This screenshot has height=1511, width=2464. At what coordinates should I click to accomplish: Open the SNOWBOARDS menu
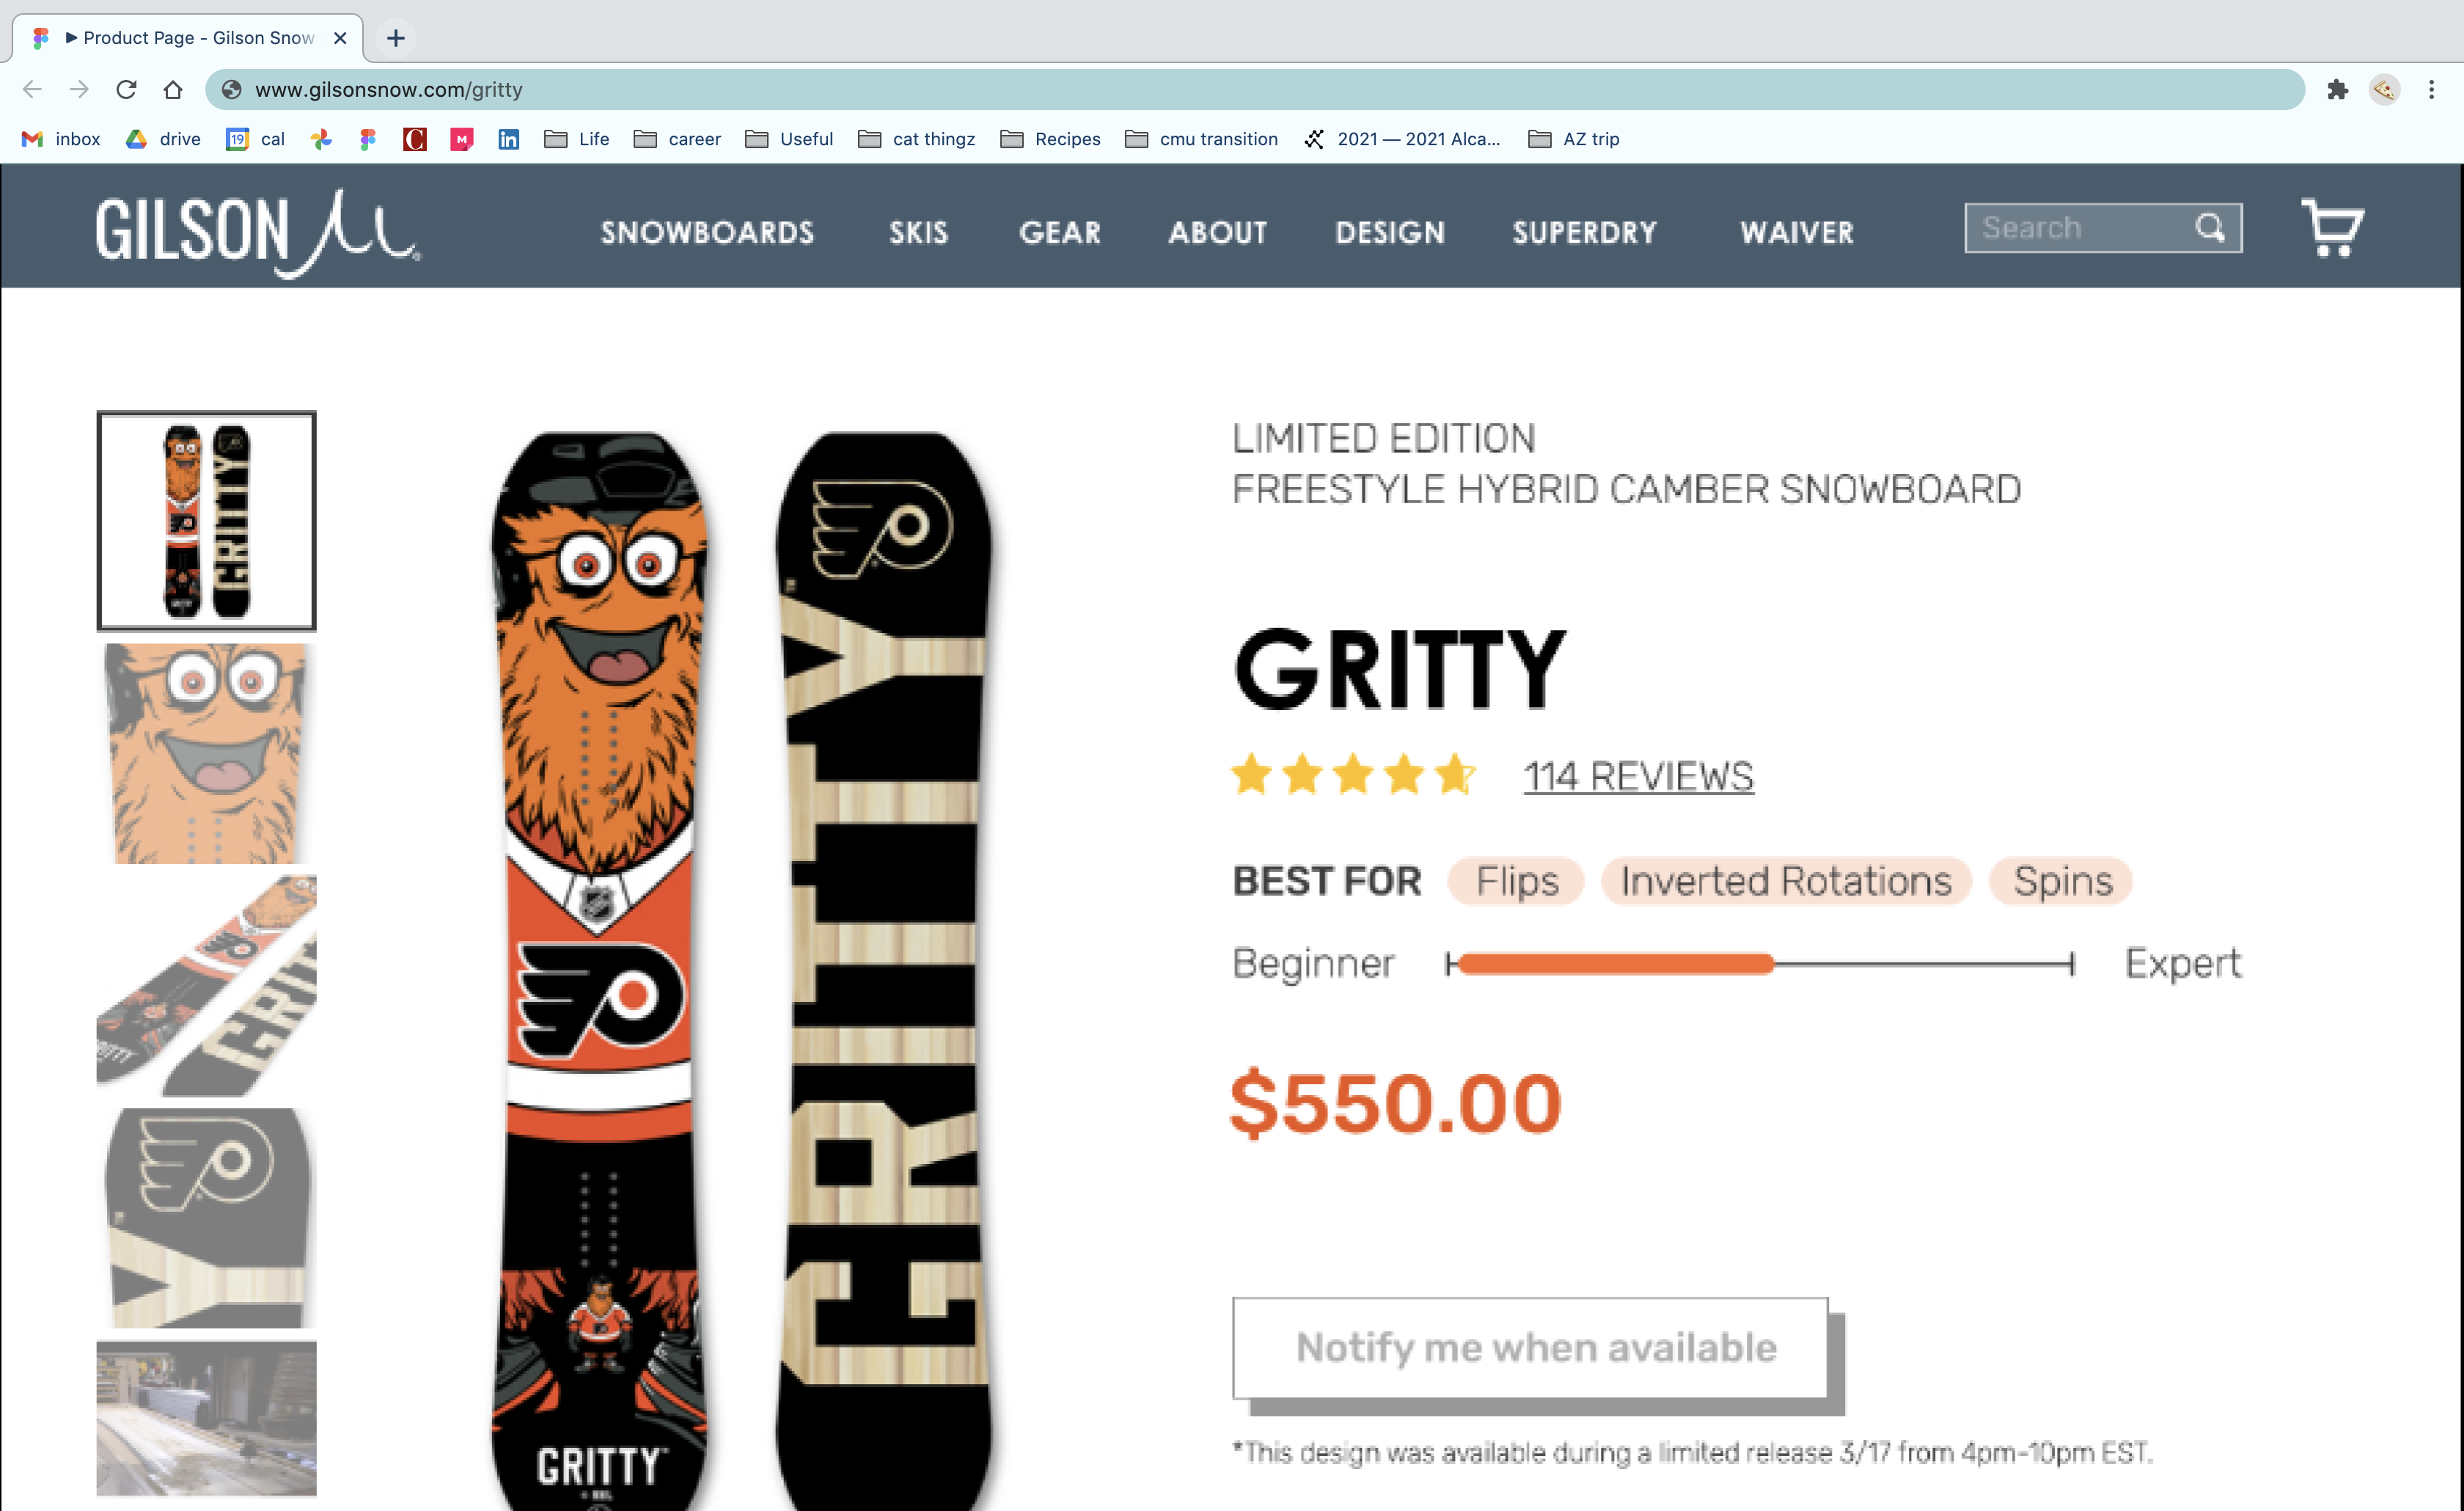[x=707, y=232]
